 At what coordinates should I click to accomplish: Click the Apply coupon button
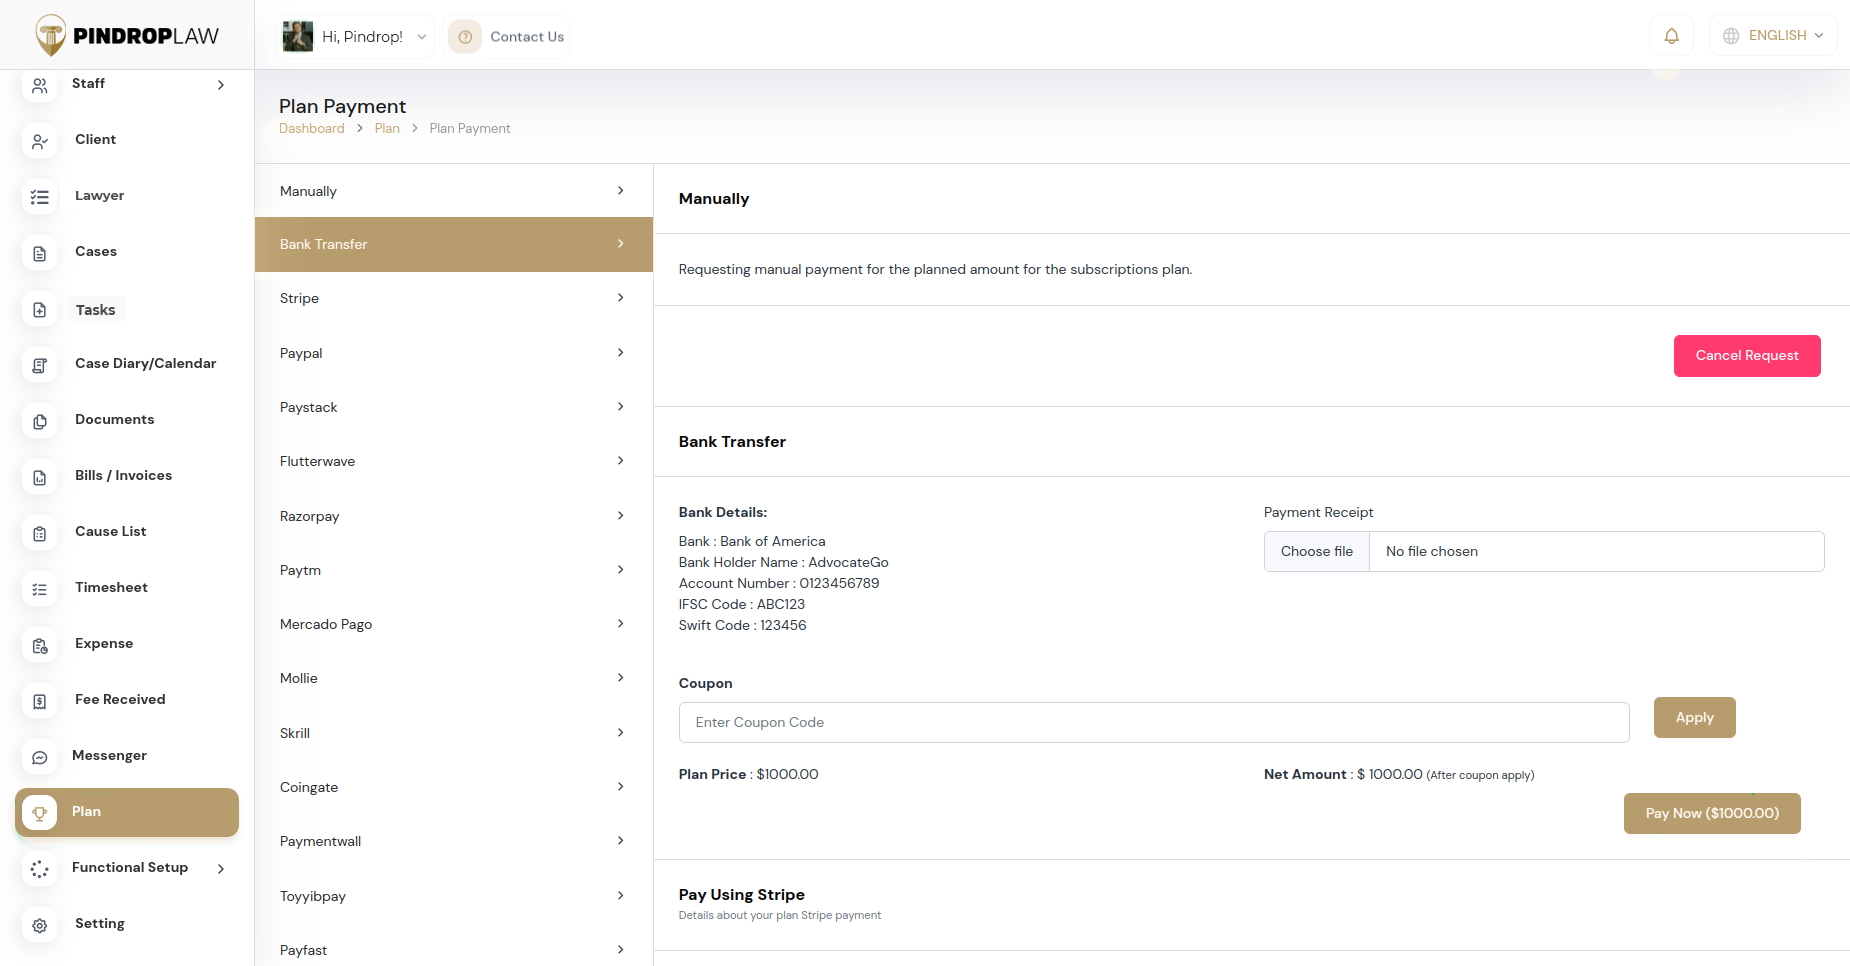point(1694,718)
